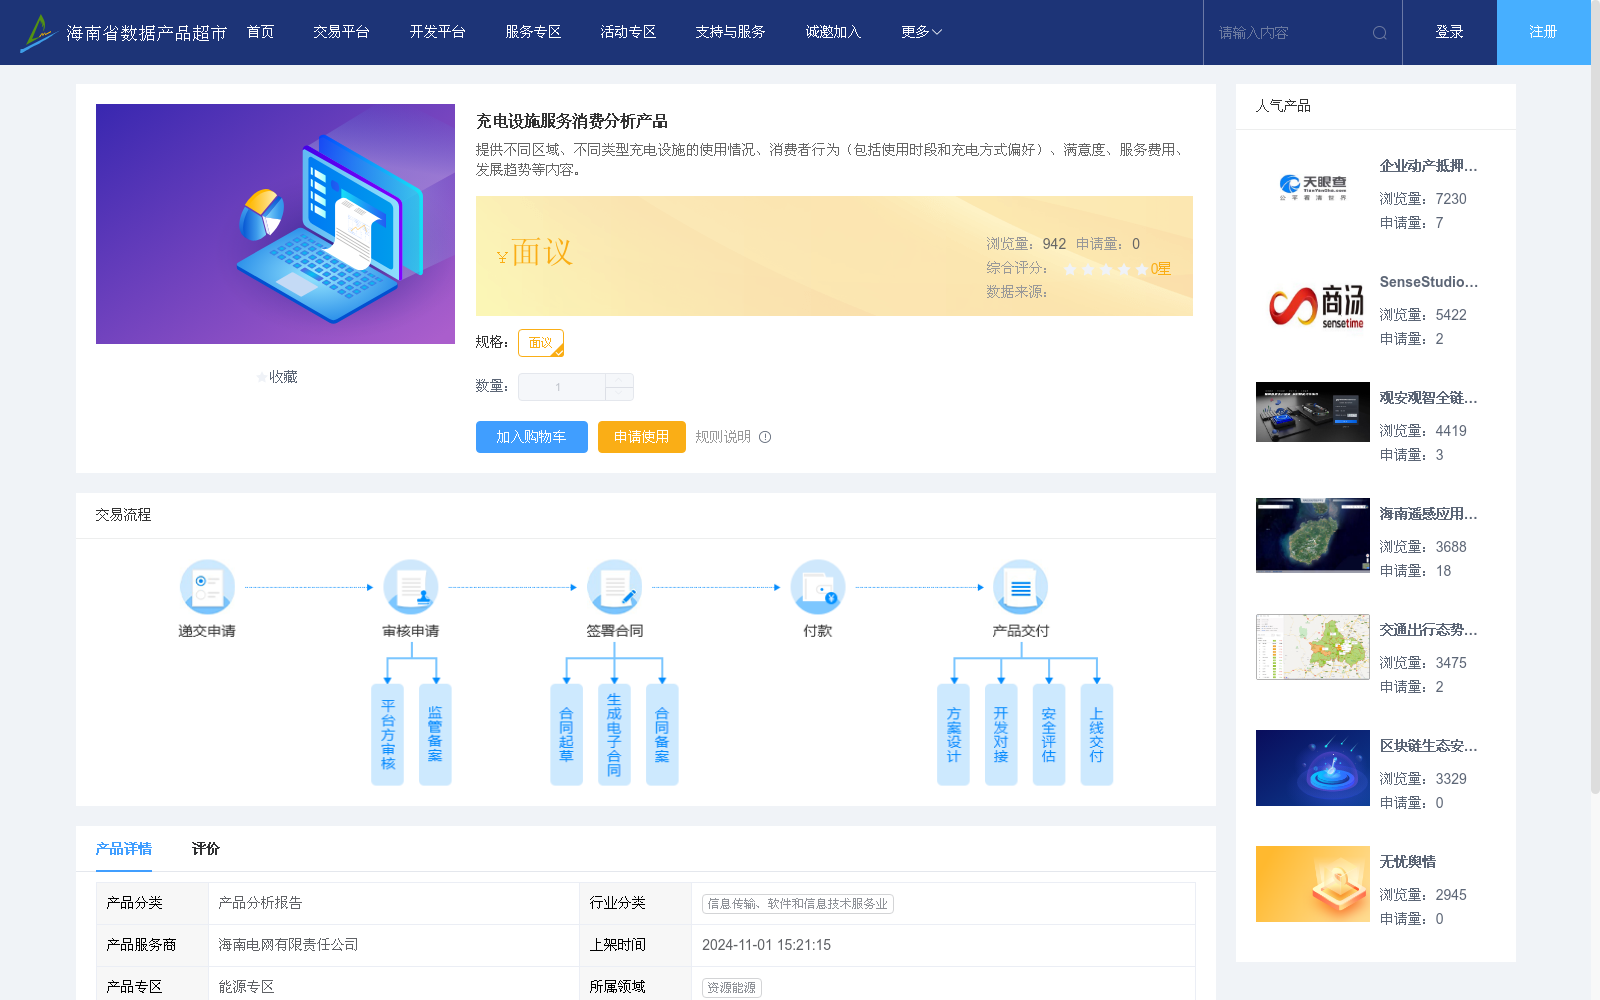Click 开发对接 sub-step box
1600x1000 pixels.
tap(1001, 735)
